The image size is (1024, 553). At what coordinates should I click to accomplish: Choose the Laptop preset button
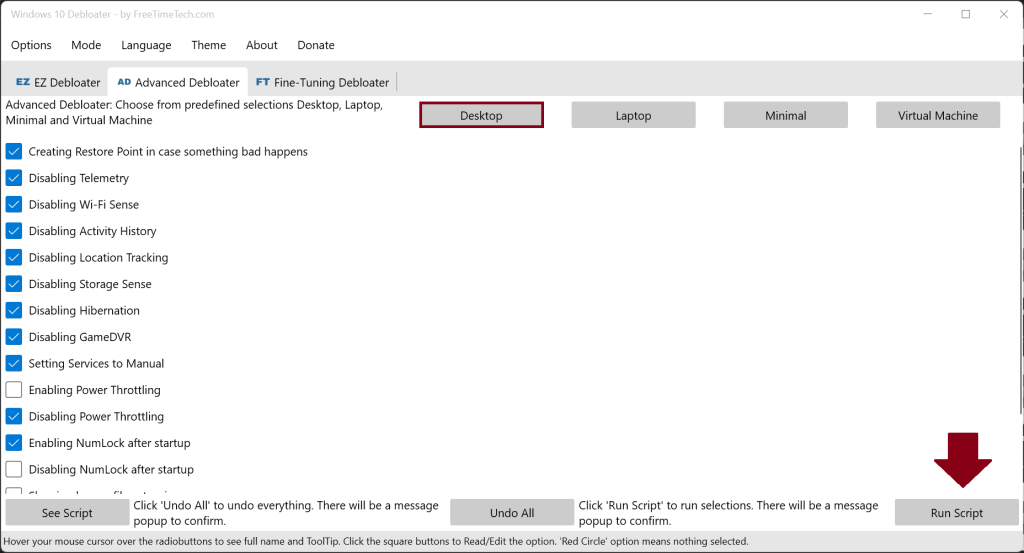point(633,115)
